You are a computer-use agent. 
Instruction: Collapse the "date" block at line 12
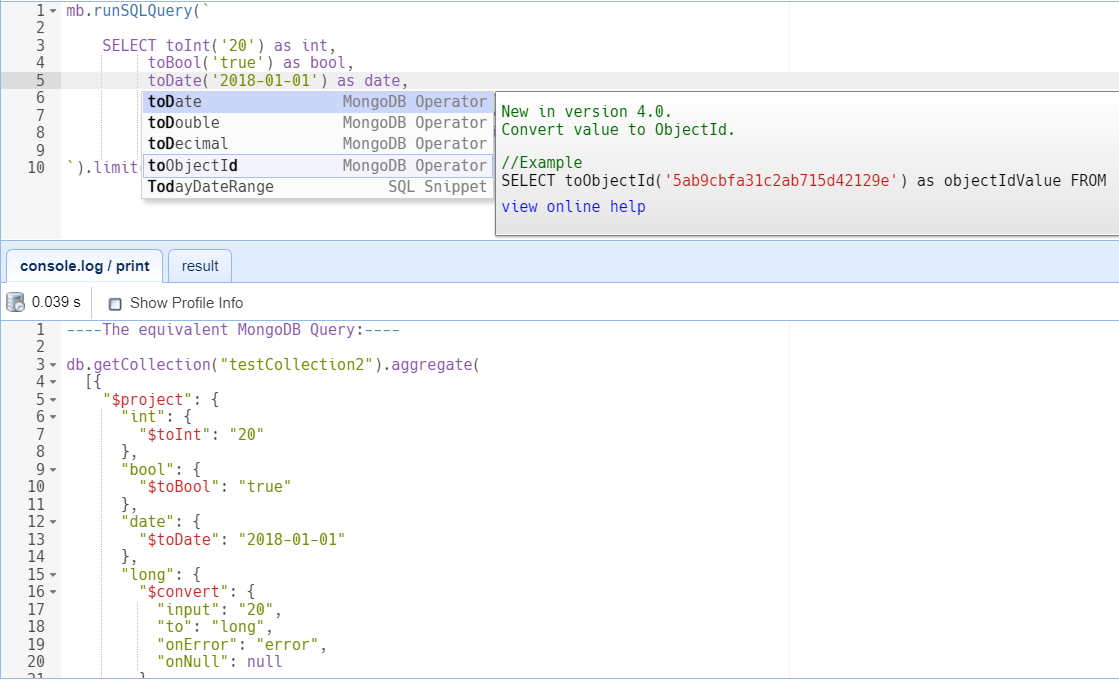53,521
